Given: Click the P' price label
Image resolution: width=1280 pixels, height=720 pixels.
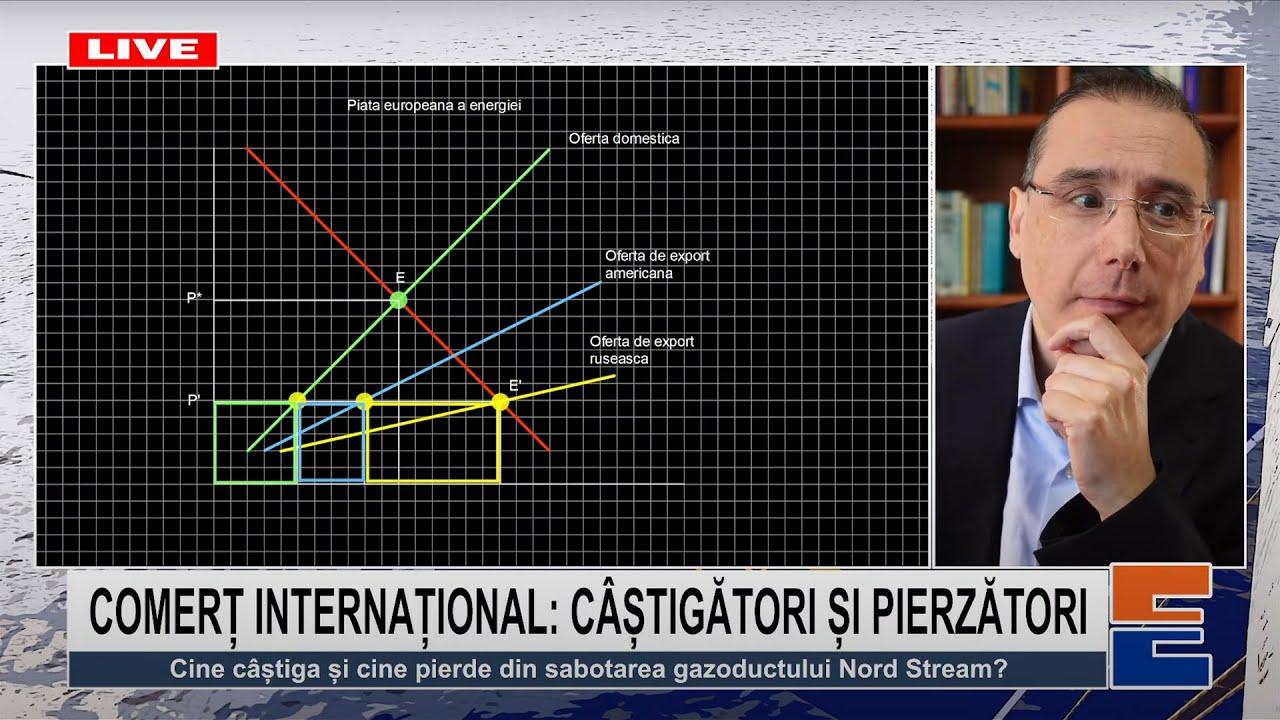Looking at the screenshot, I should click(193, 401).
